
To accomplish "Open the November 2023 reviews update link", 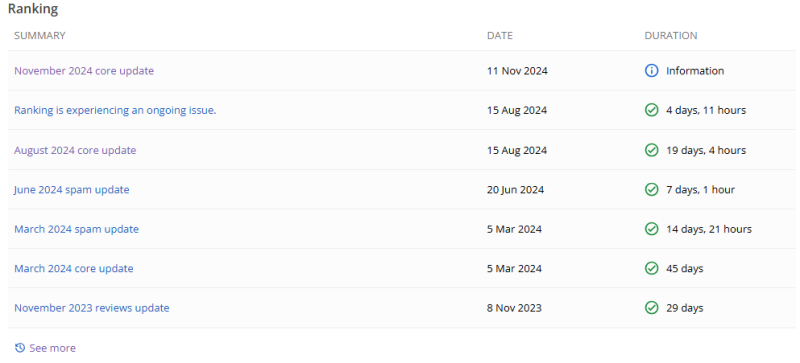I will [x=92, y=308].
